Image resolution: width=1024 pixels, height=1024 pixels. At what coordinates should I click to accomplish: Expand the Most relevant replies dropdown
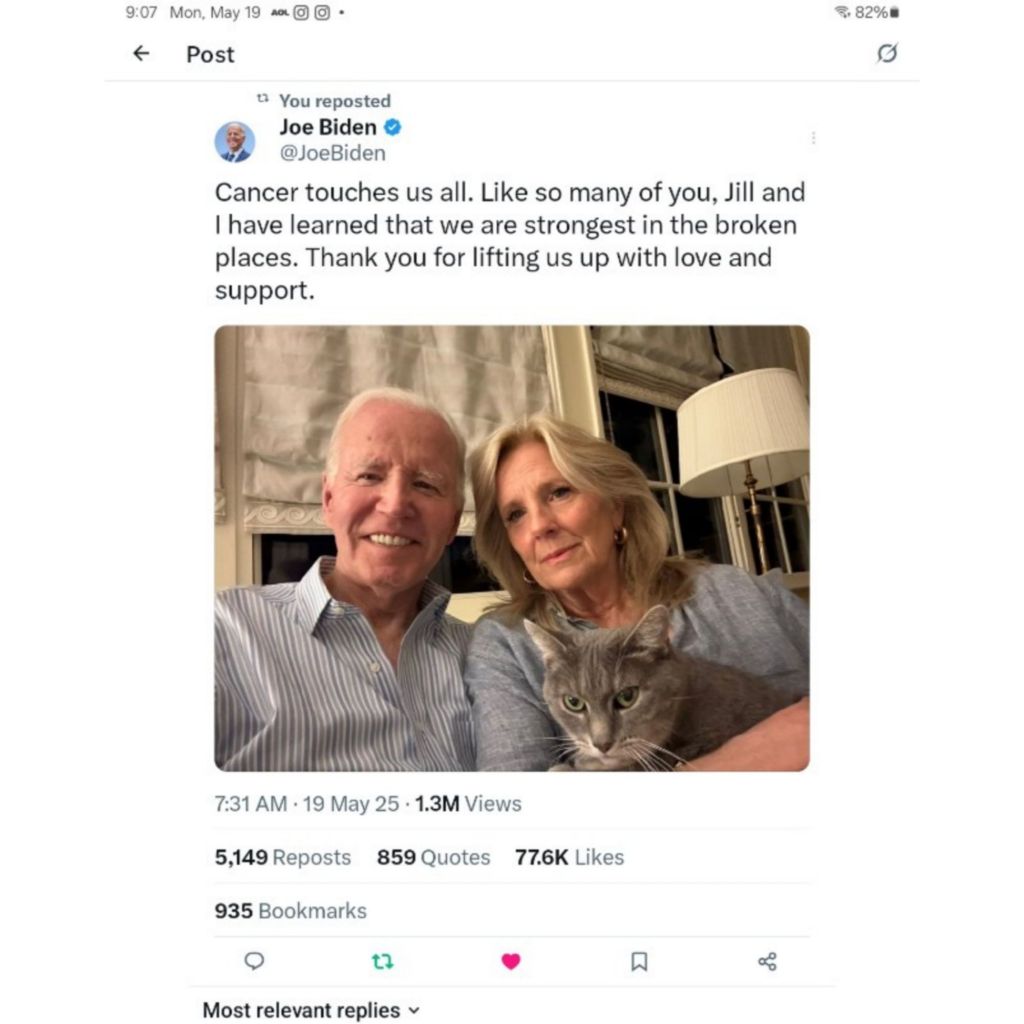pyautogui.click(x=311, y=1010)
